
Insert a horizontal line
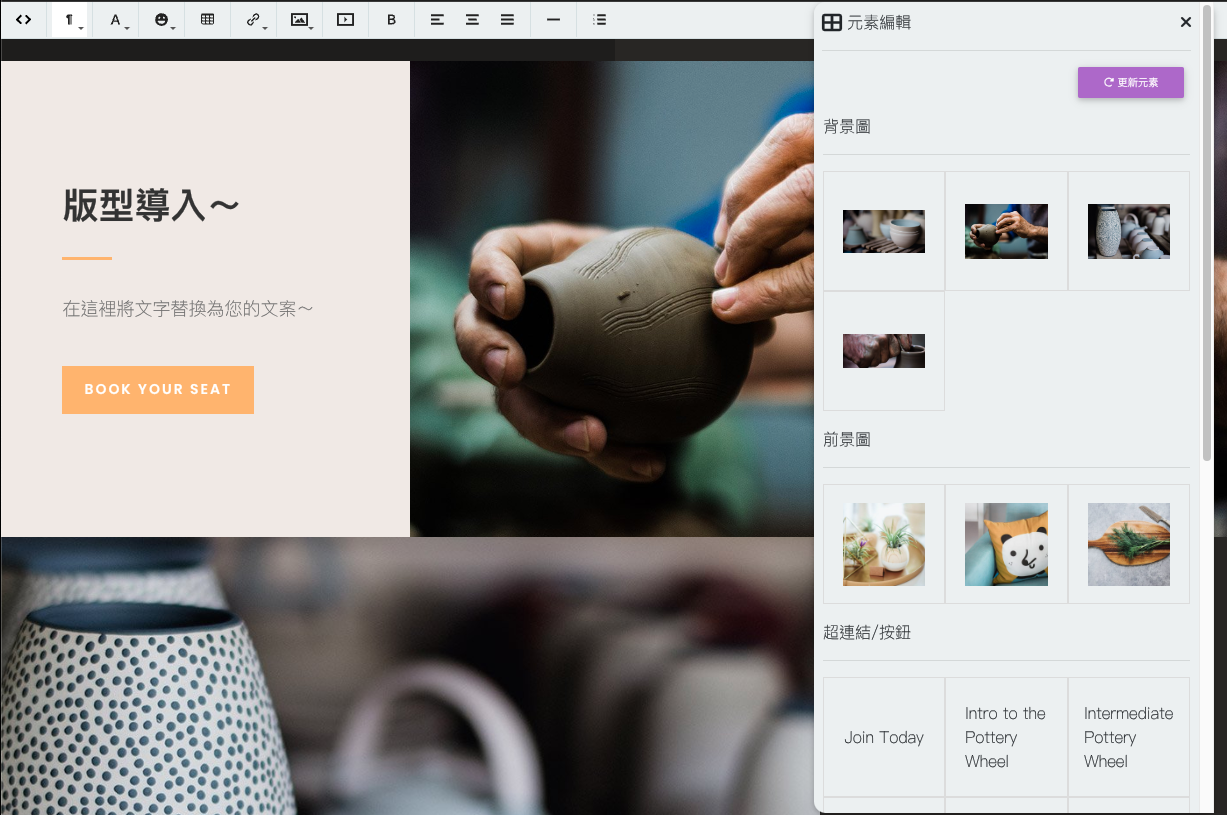(x=553, y=20)
